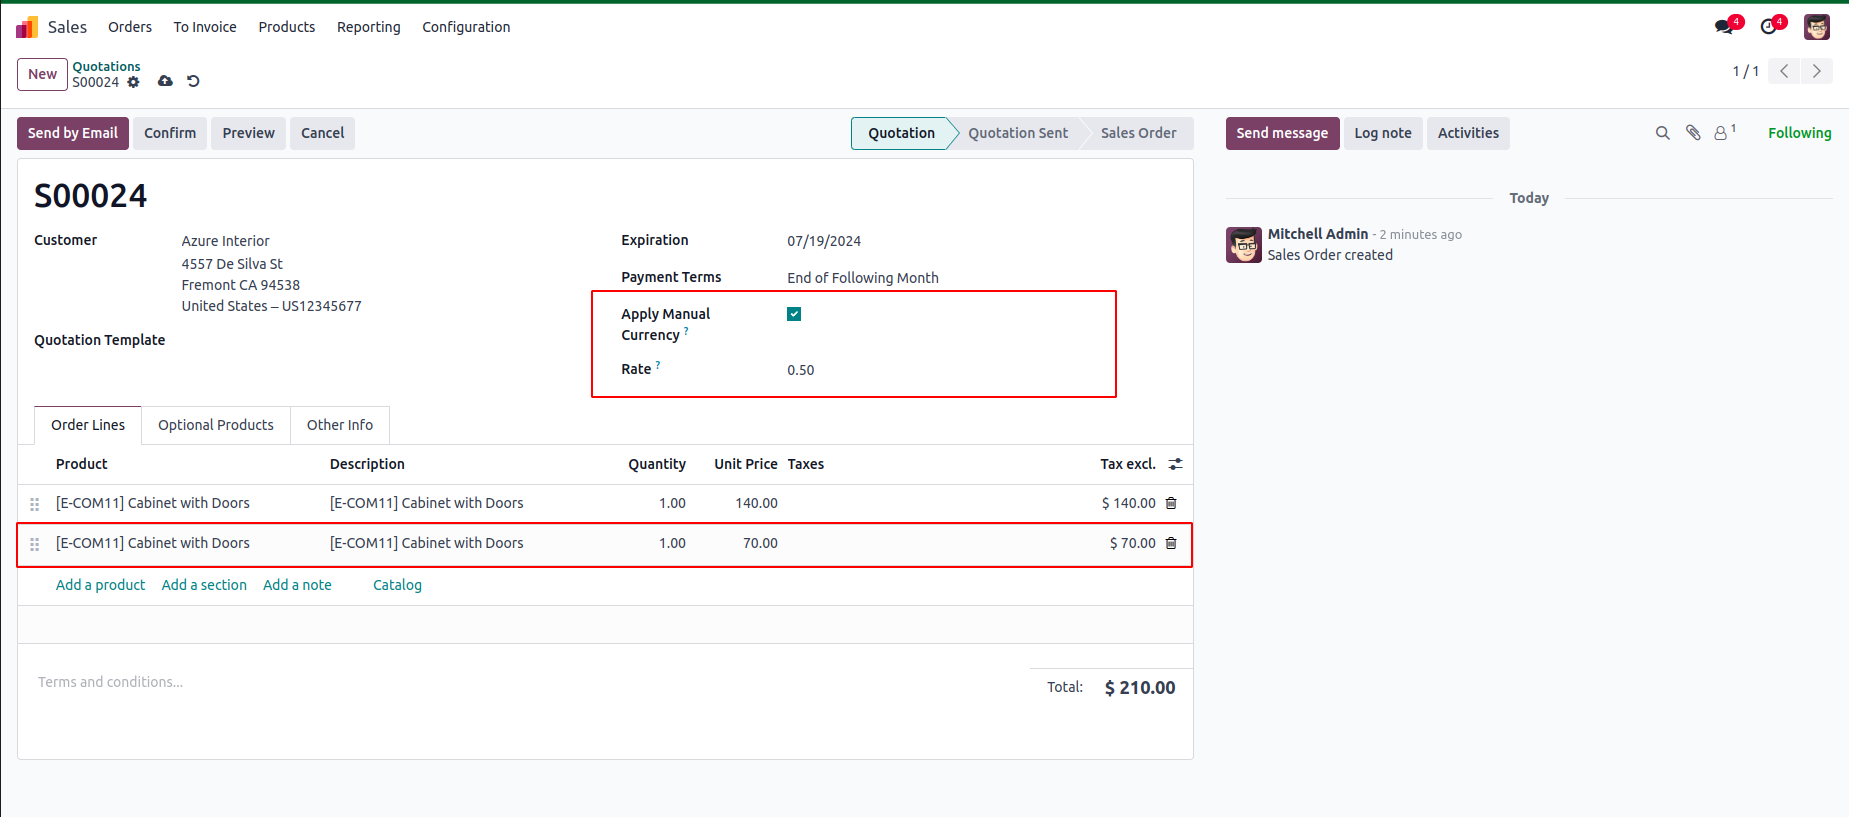Screen dimensions: 1849x817
Task: Open the chat messages icon in top bar
Action: pos(1725,26)
